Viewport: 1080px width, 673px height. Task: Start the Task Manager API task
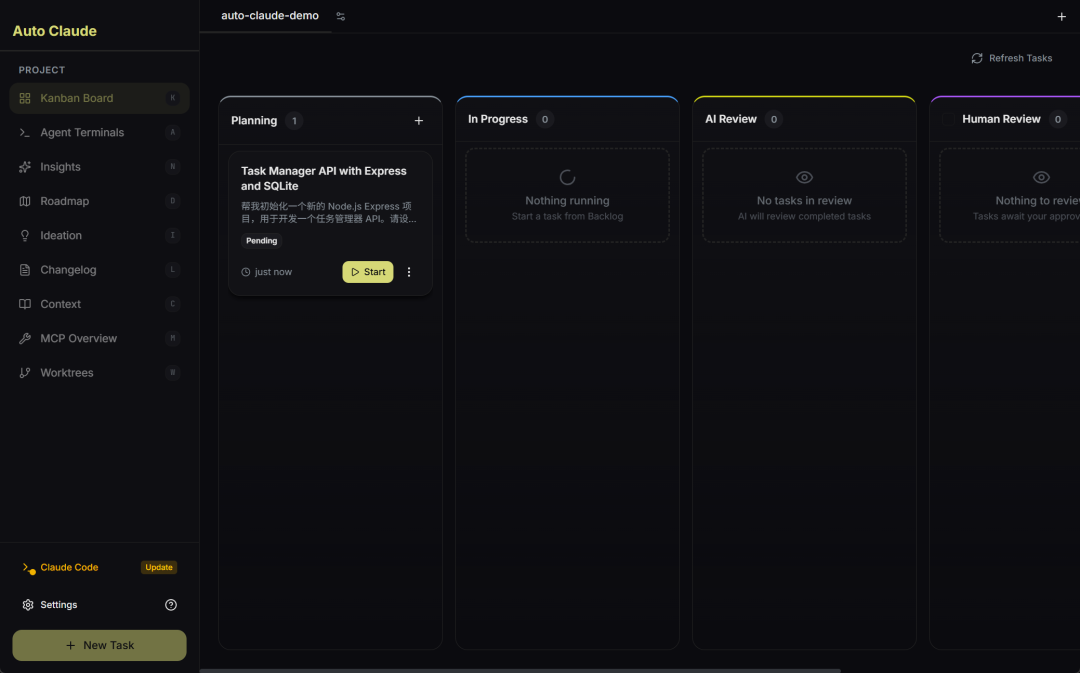pos(368,272)
